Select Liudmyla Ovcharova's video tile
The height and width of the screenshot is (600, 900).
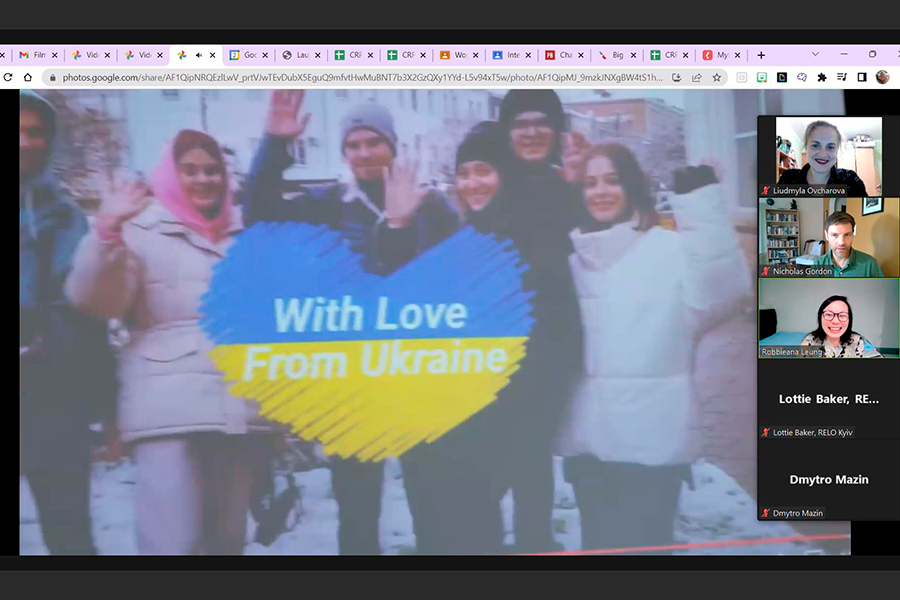pyautogui.click(x=829, y=156)
